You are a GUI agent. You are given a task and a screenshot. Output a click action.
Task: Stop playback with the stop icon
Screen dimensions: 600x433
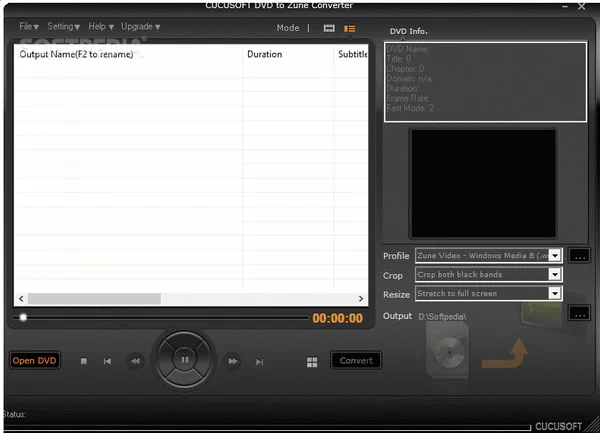click(84, 361)
